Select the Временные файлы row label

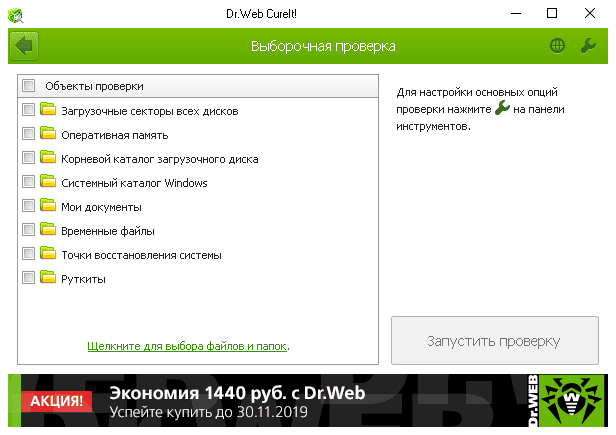108,231
